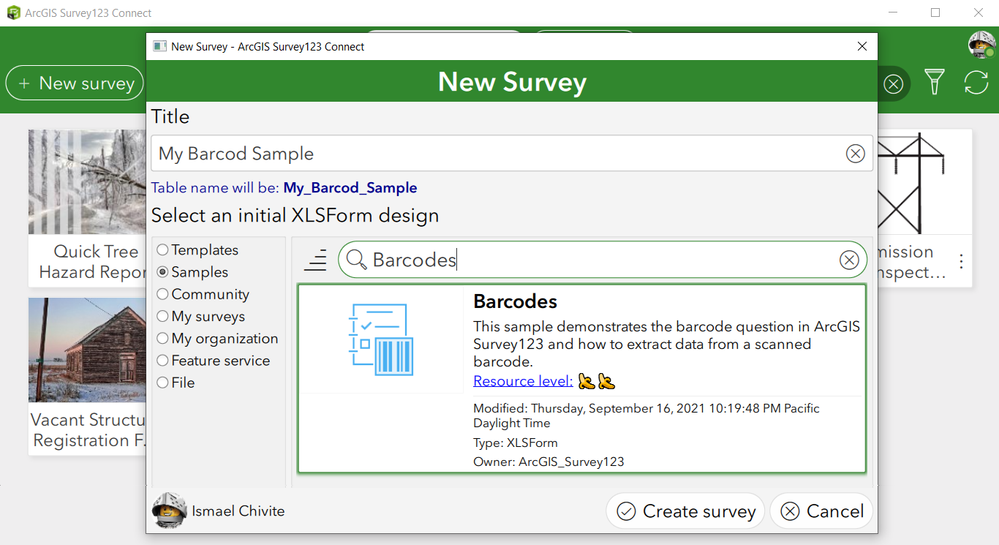Select the Feature service radio option
Screen dimensions: 999x545
click(163, 360)
